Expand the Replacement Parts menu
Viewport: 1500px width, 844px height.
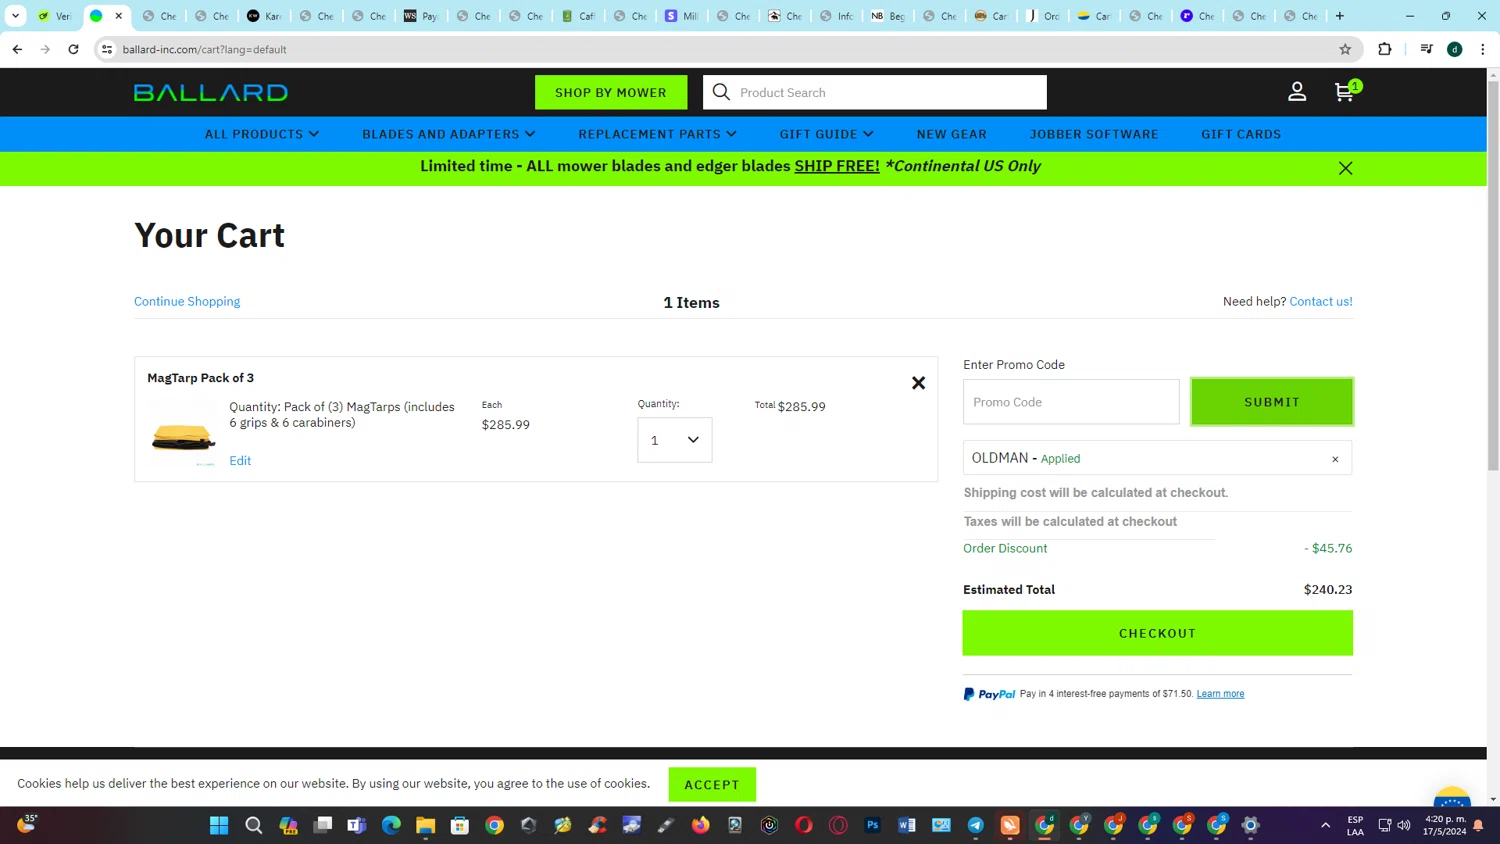[658, 134]
